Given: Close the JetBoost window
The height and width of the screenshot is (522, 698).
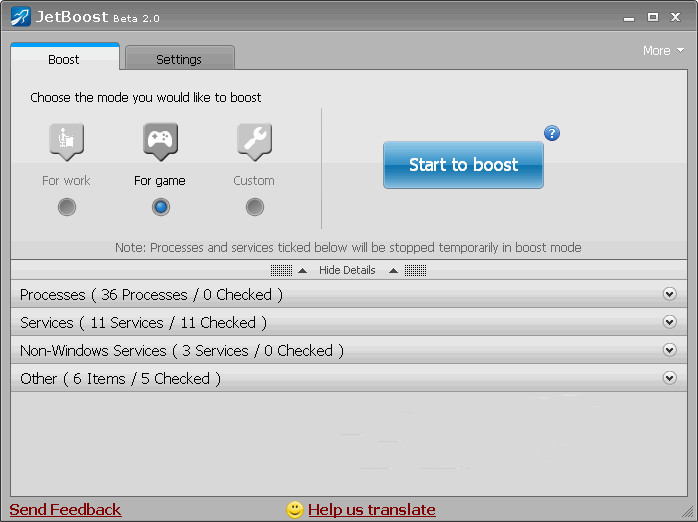Looking at the screenshot, I should 675,17.
